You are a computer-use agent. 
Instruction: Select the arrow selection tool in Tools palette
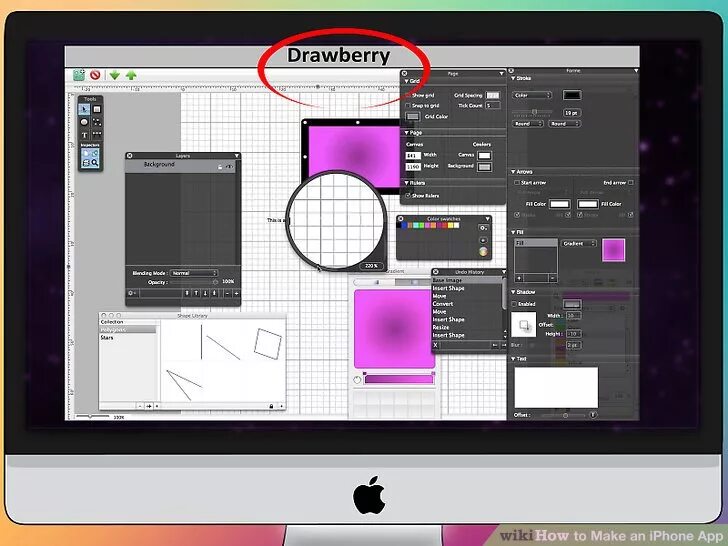(x=84, y=109)
